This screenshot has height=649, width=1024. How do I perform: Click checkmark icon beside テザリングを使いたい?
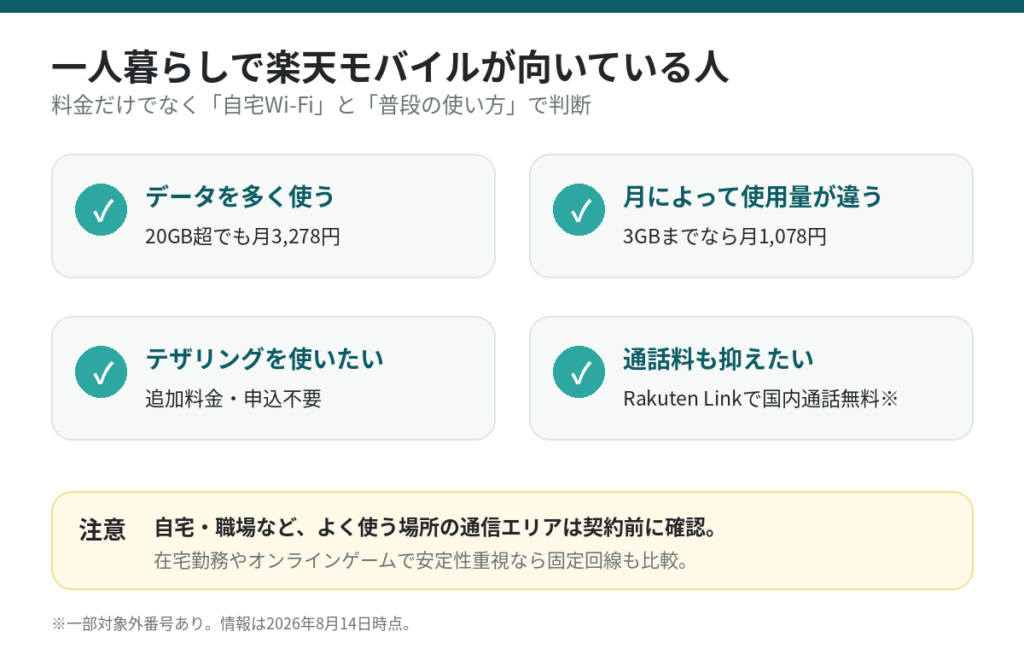pos(101,372)
